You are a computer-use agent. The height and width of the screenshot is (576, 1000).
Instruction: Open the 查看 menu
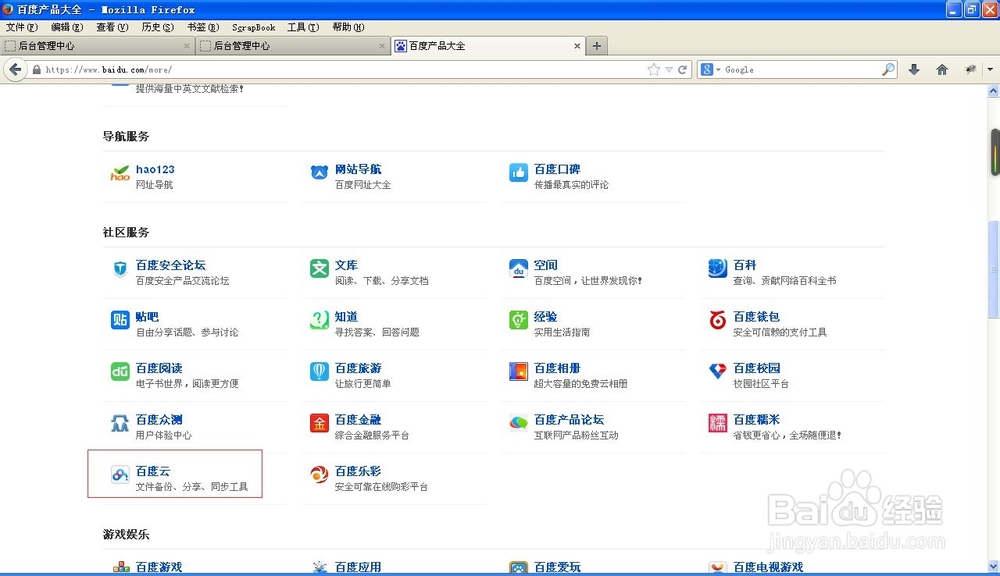(112, 27)
